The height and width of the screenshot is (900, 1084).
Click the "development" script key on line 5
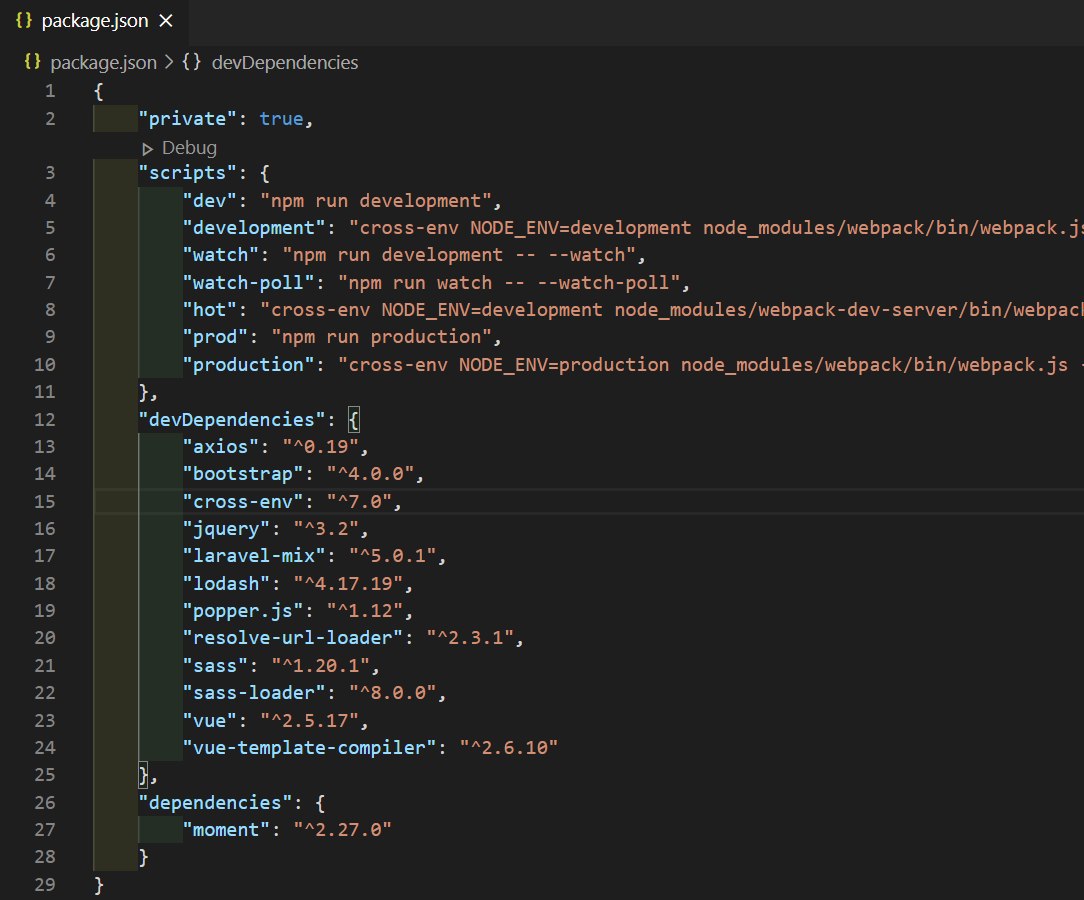(254, 228)
